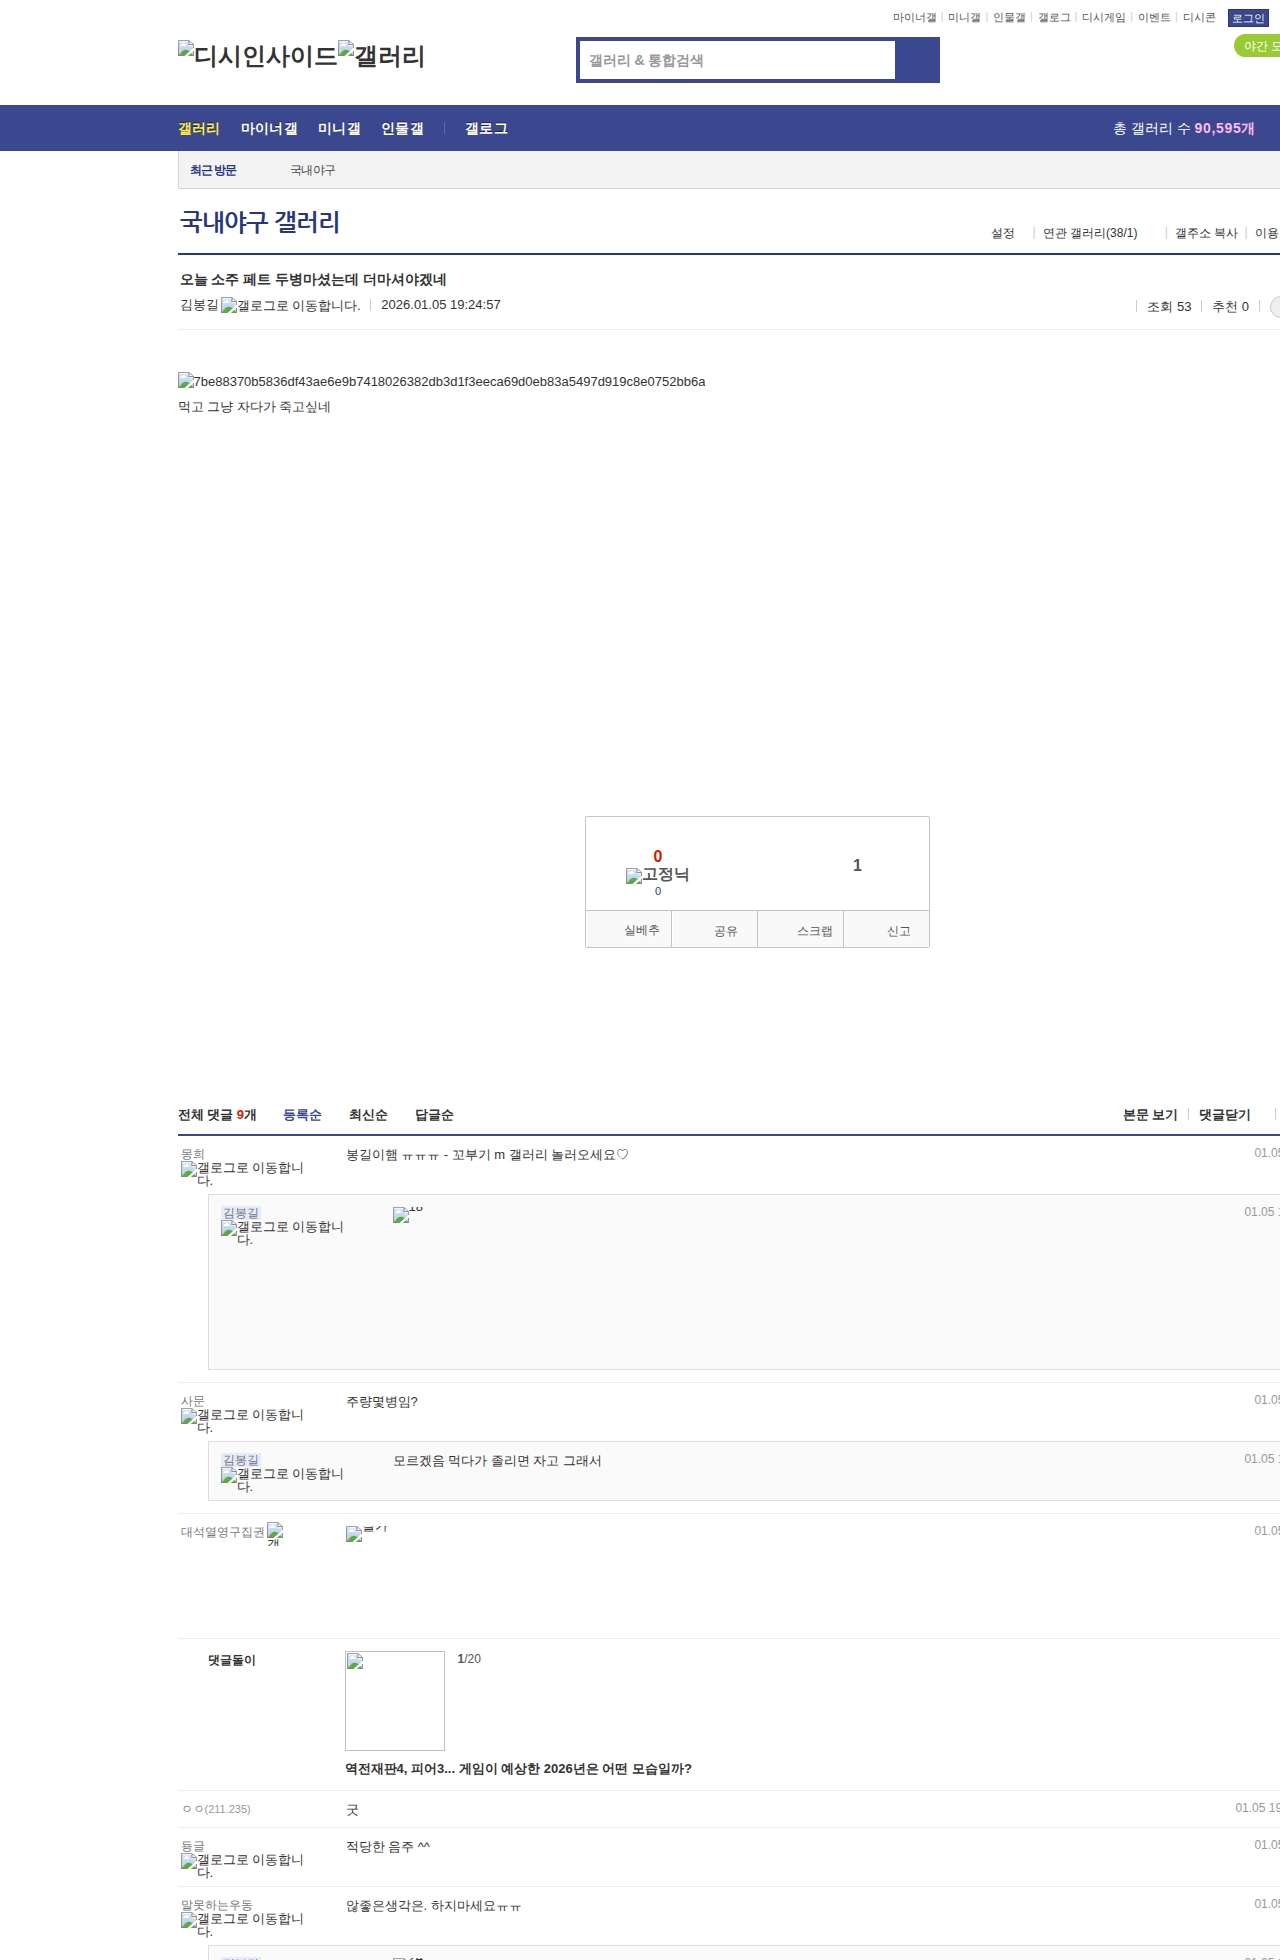Click the comment starting with 붕길이햄
The height and width of the screenshot is (1960, 1280).
[487, 1155]
